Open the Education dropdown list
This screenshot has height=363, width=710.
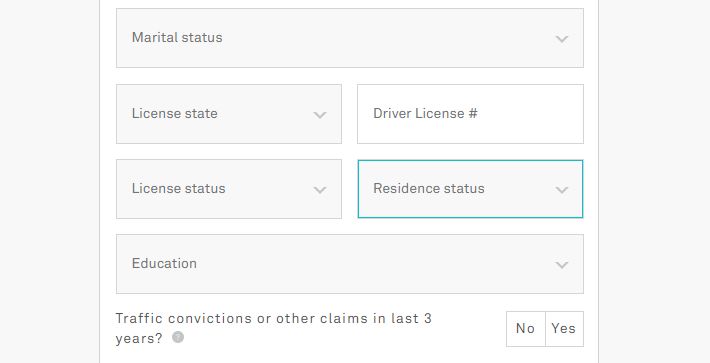[x=350, y=264]
